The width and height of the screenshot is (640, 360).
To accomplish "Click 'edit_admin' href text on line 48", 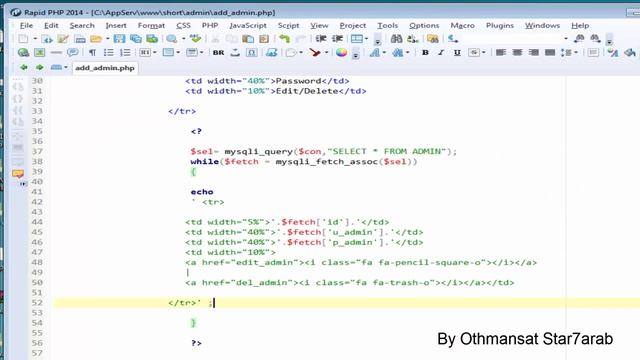I will [265, 262].
